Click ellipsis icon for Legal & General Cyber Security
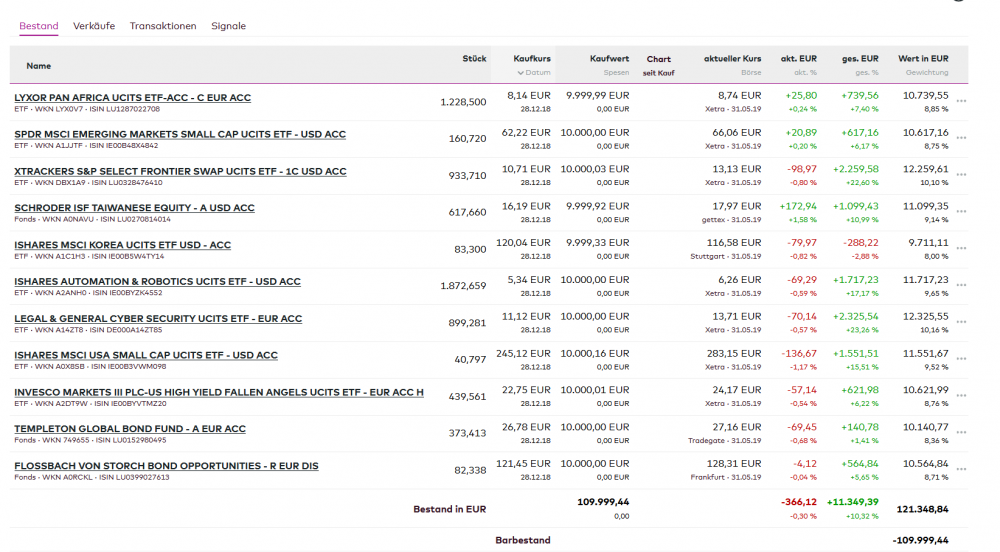The width and height of the screenshot is (1000, 552). [961, 323]
